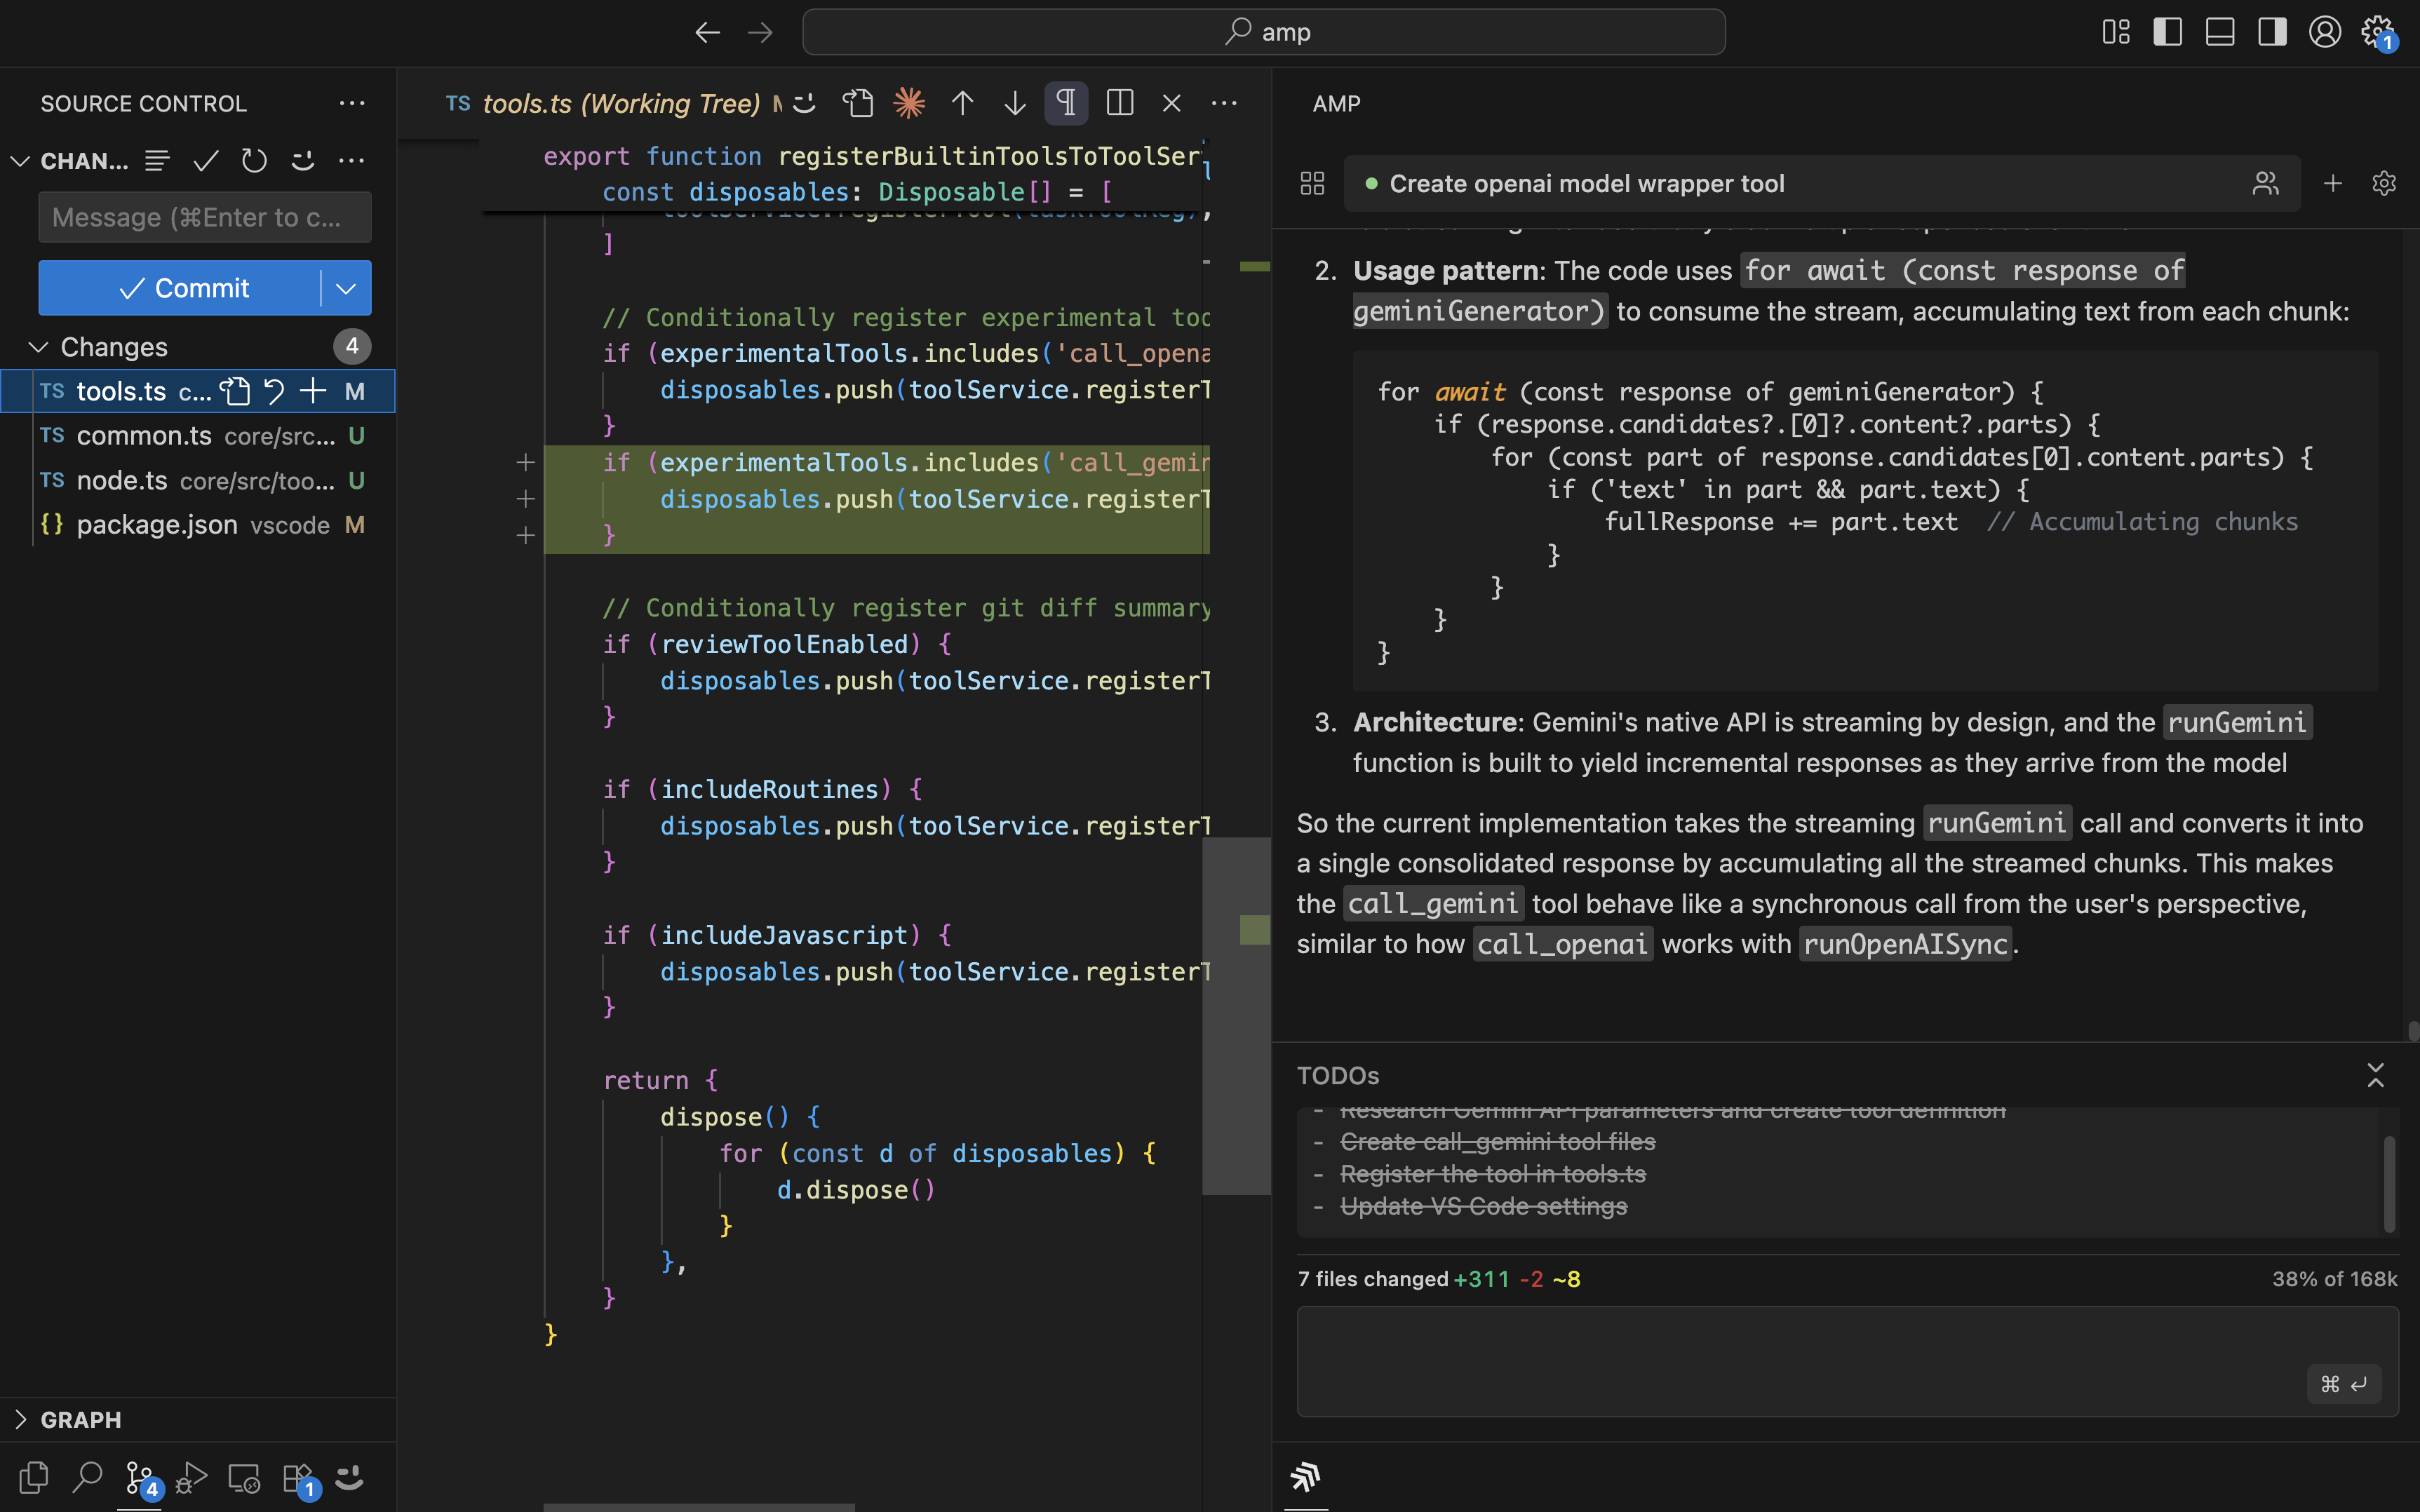Open more editor actions menu
Screen dimensions: 2420x1512
[1224, 103]
